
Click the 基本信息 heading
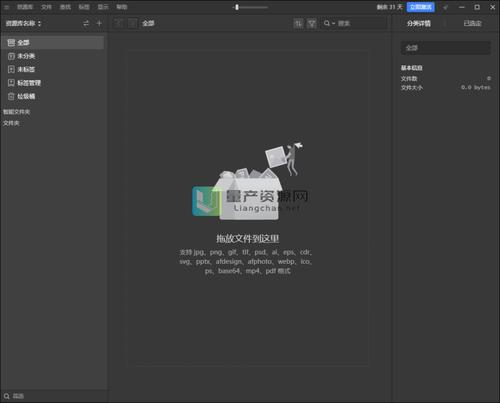point(412,68)
